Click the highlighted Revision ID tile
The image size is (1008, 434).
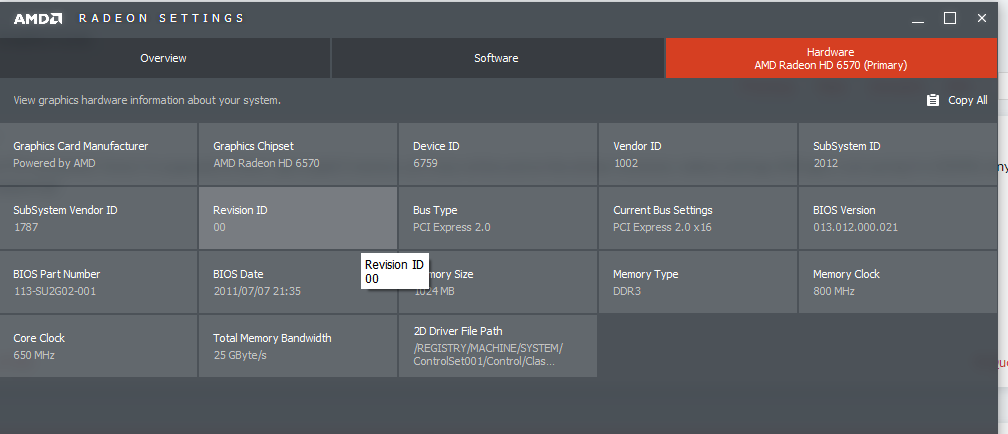tap(298, 218)
